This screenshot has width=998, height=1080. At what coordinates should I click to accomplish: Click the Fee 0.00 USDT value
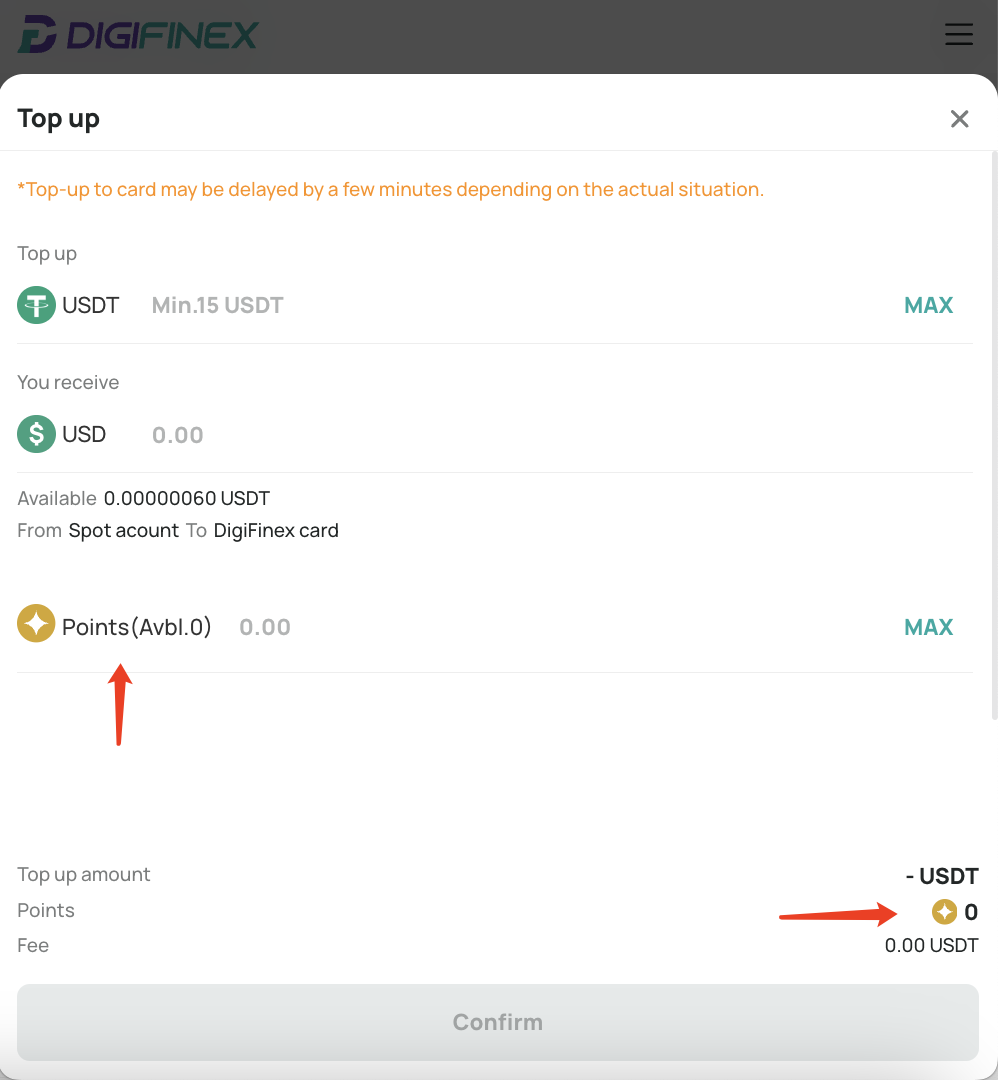pyautogui.click(x=931, y=945)
